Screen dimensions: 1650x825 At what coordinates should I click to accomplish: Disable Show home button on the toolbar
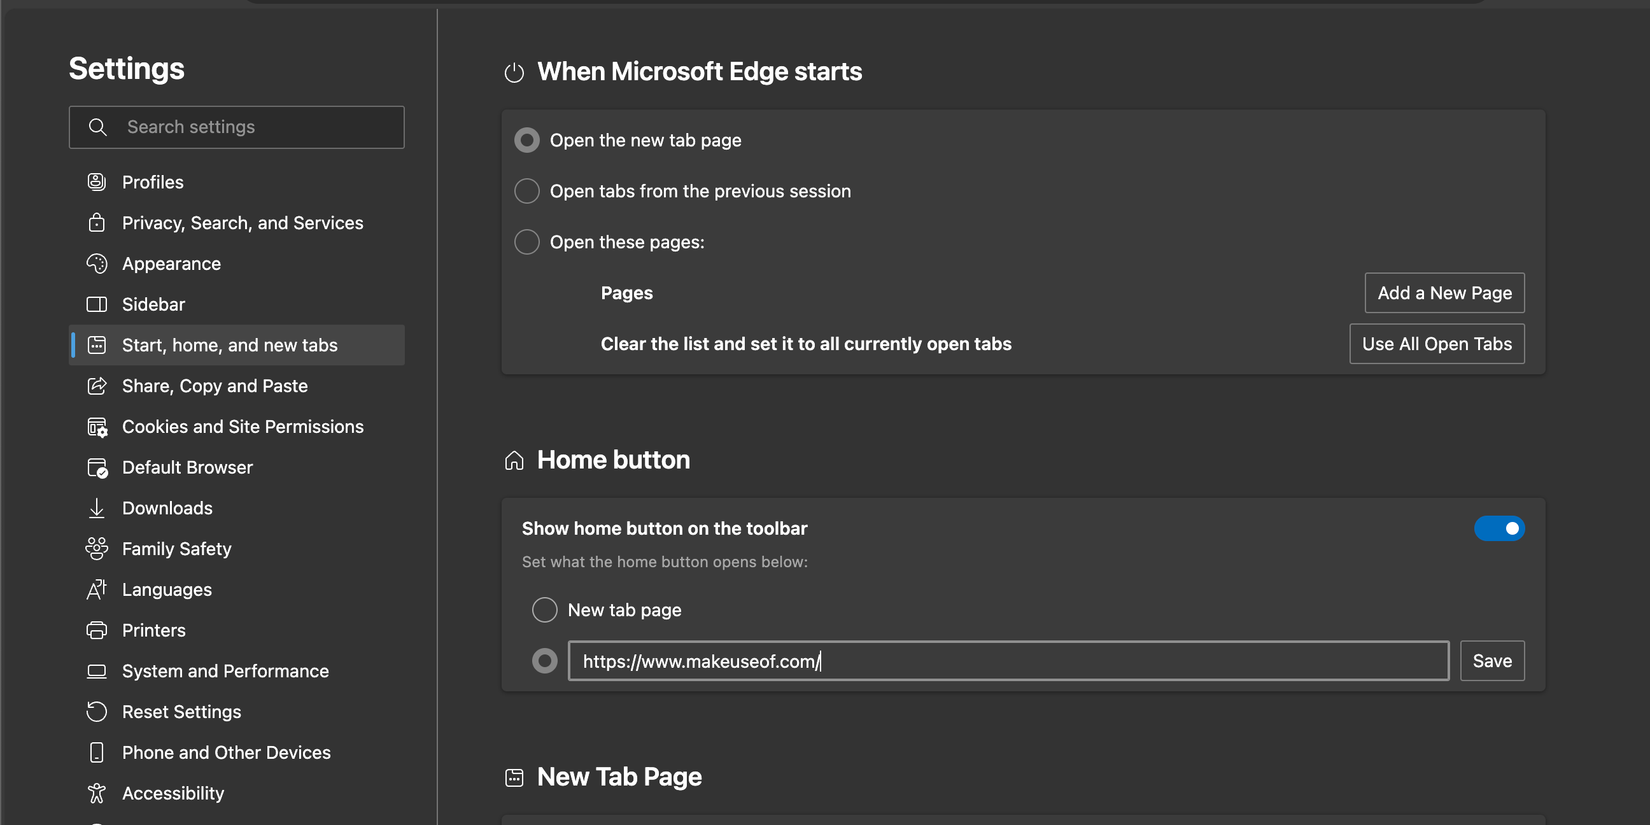(1499, 528)
